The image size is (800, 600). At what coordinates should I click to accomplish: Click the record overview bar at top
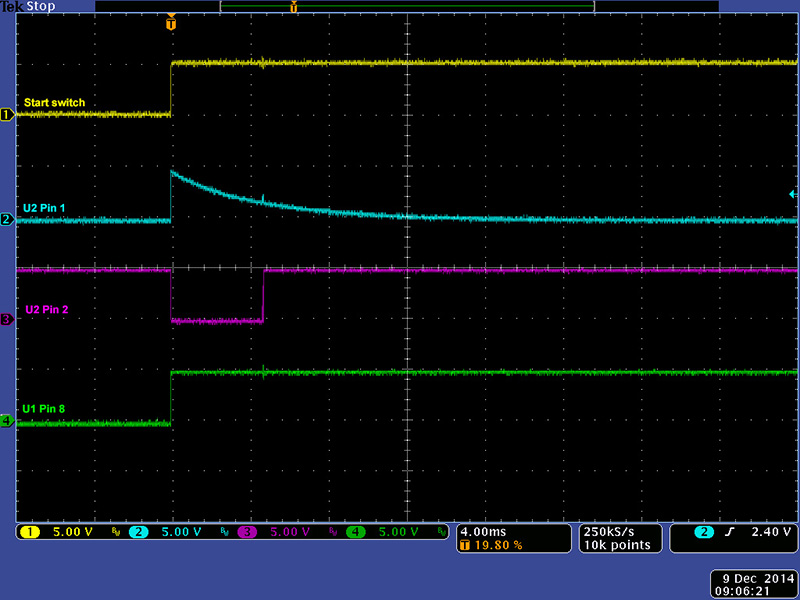pos(407,6)
